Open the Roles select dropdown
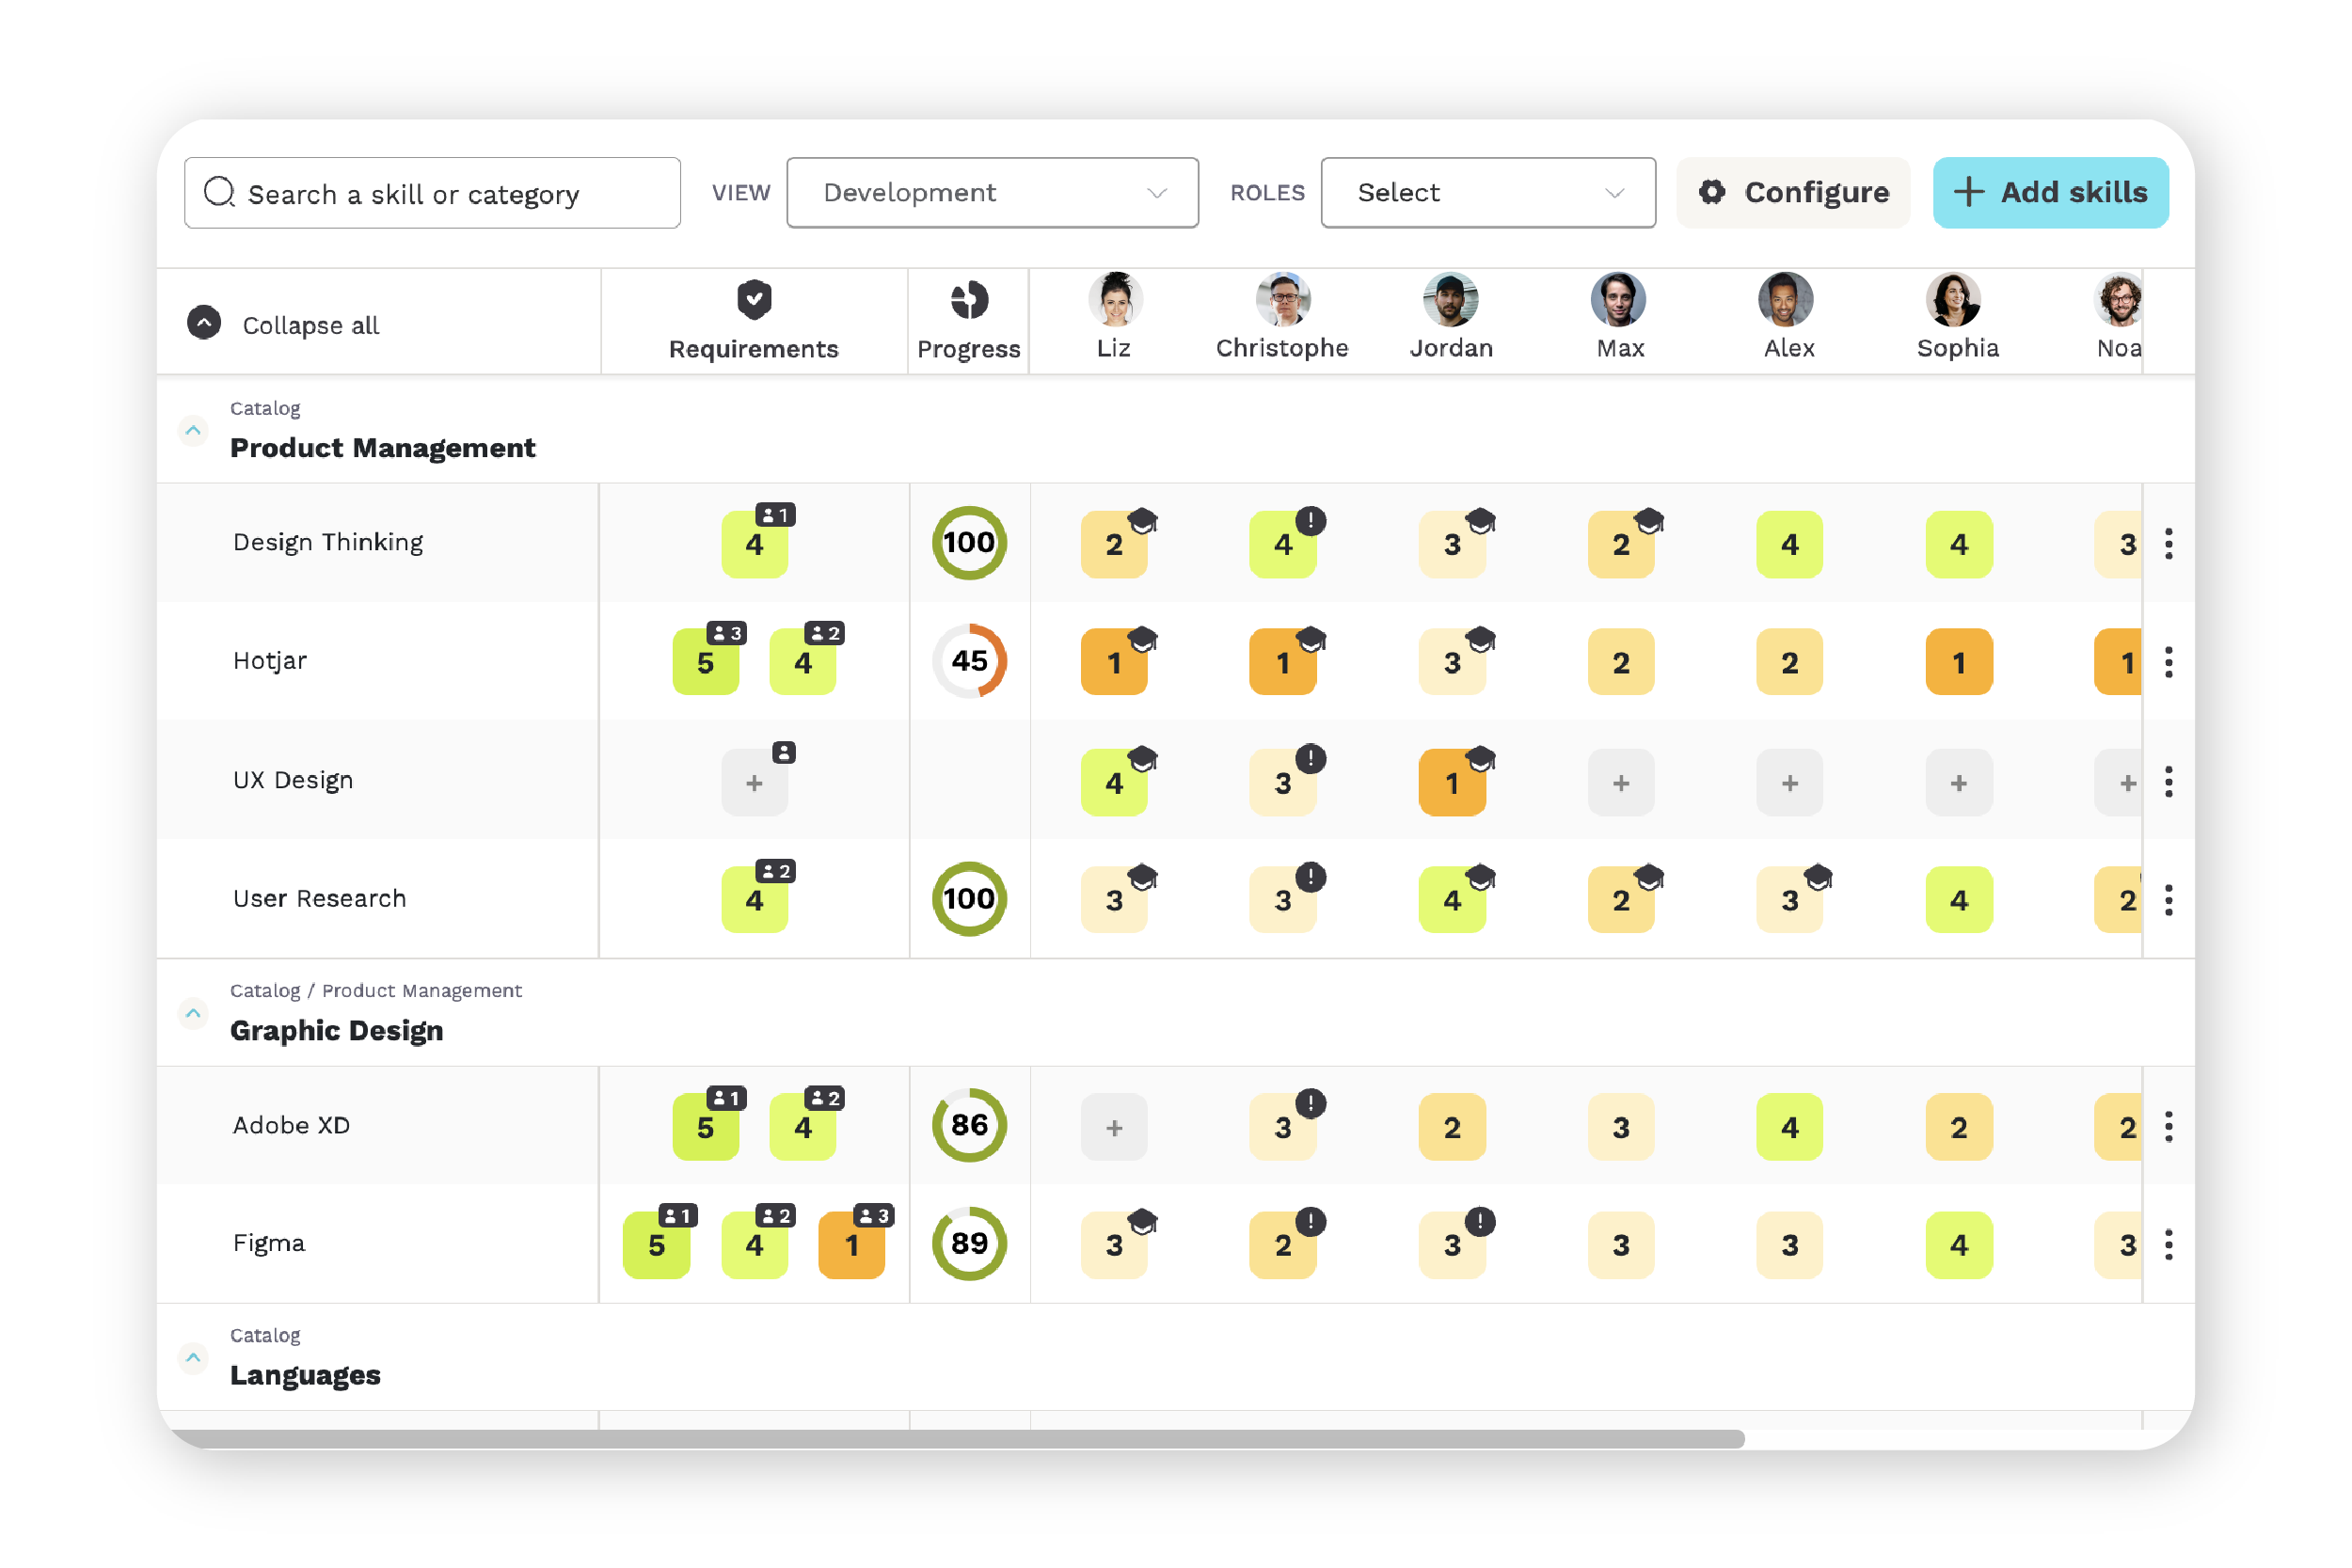The width and height of the screenshot is (2352, 1568). tap(1484, 193)
